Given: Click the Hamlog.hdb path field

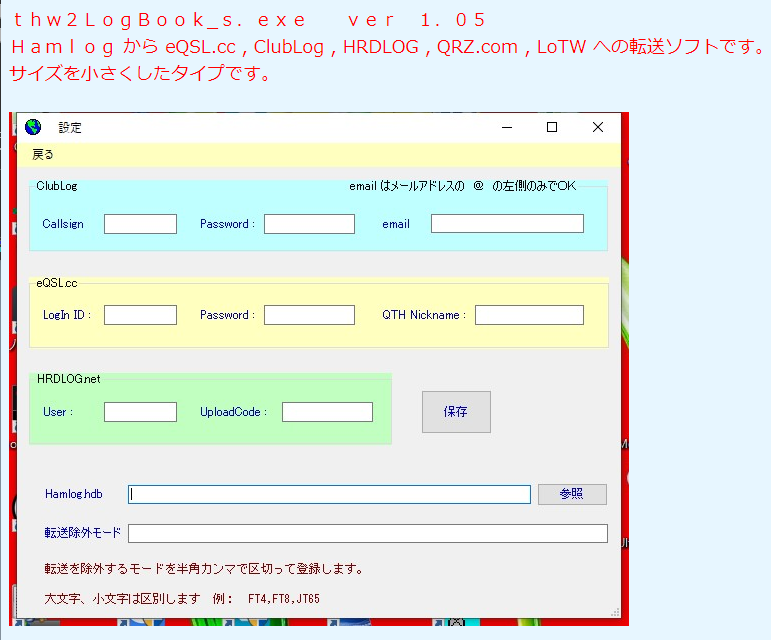Looking at the screenshot, I should coord(329,494).
